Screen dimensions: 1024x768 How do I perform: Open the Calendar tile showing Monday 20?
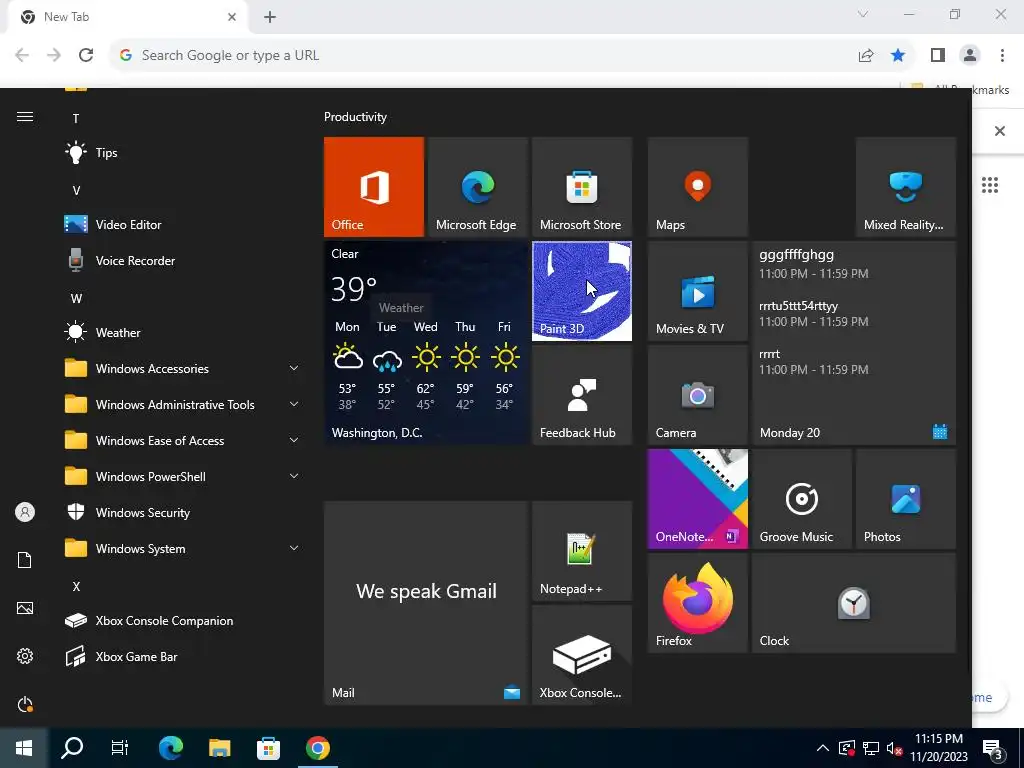(854, 343)
